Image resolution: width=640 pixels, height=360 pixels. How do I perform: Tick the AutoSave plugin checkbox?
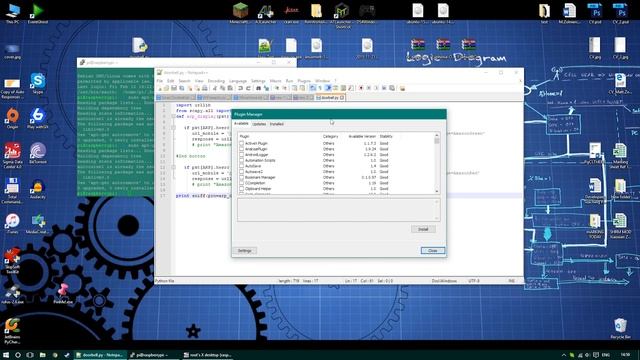pyautogui.click(x=242, y=166)
